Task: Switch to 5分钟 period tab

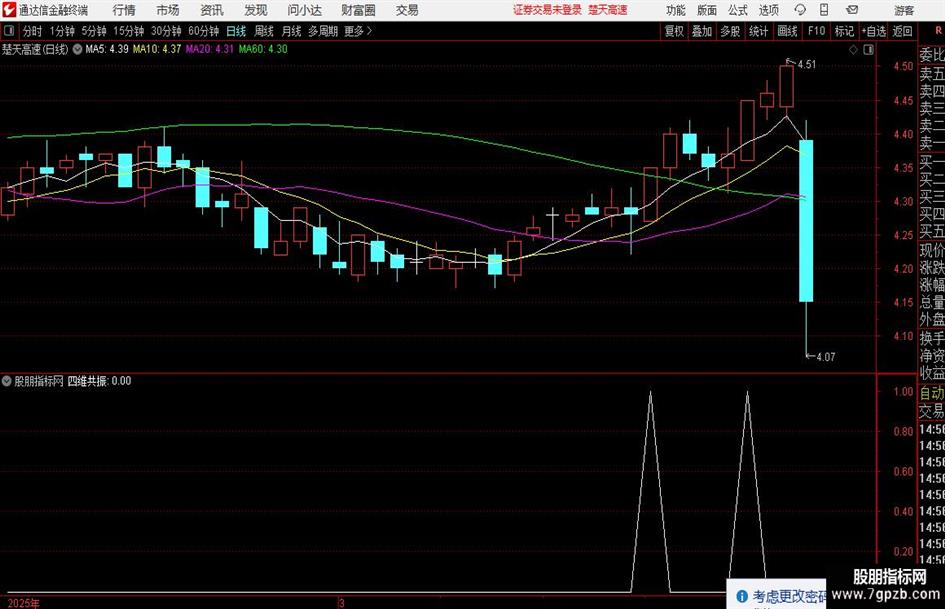Action: click(94, 31)
